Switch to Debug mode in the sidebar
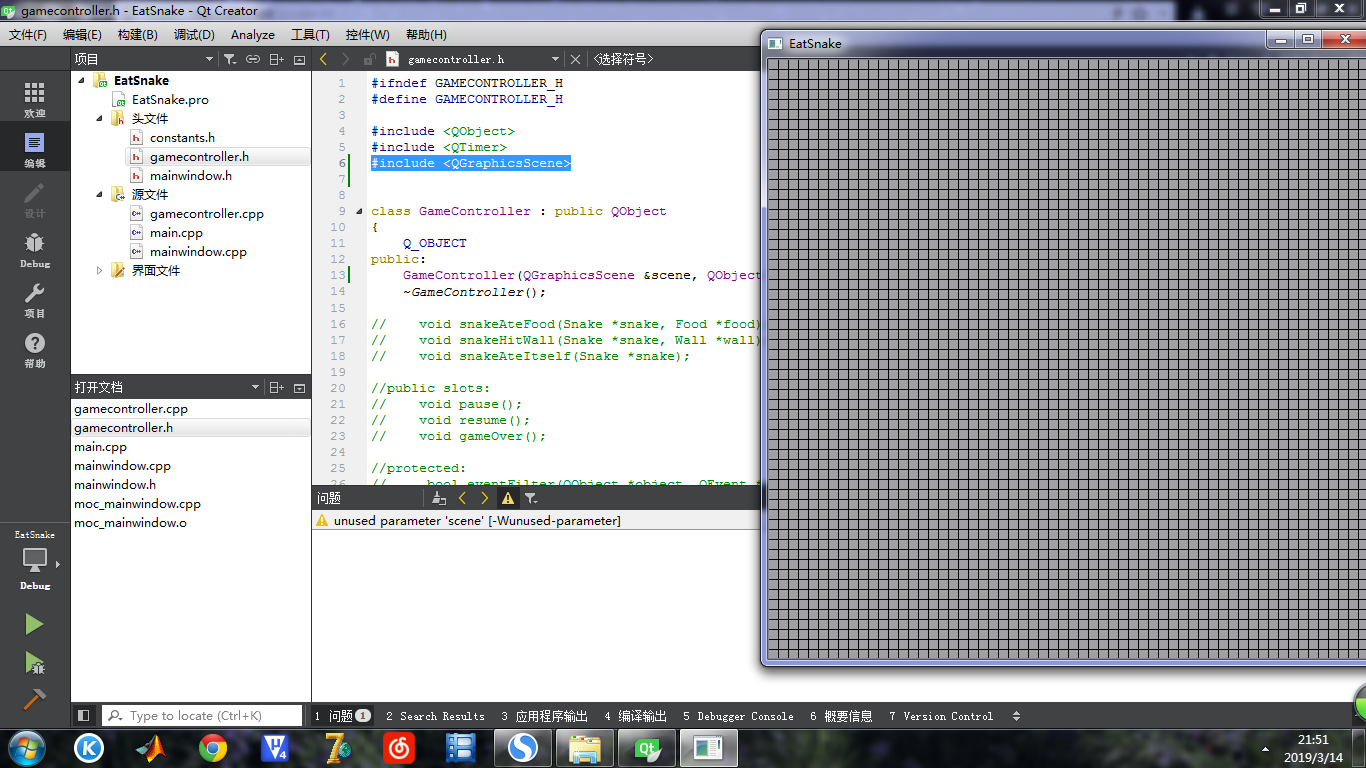Image resolution: width=1366 pixels, height=768 pixels. point(34,247)
